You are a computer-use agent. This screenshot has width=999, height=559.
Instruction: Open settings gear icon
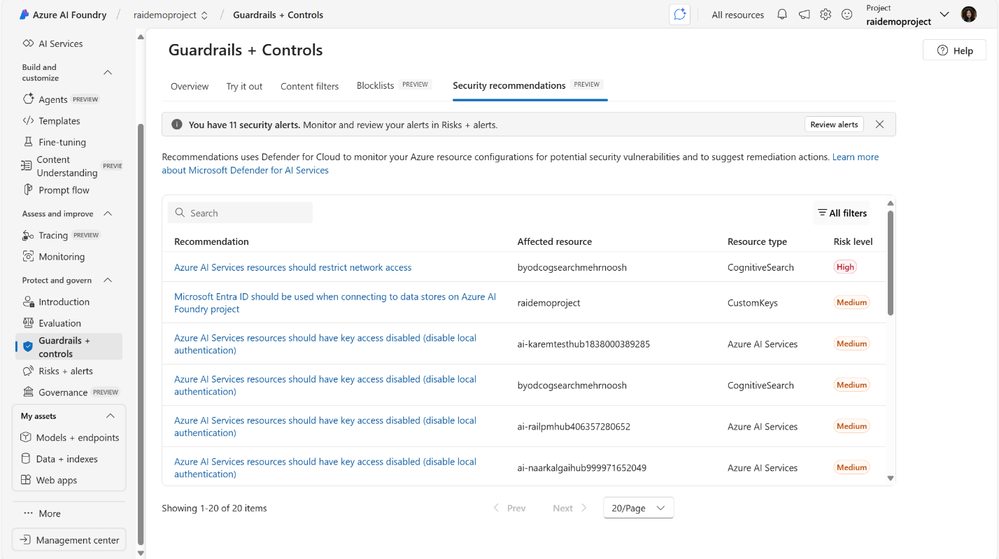pos(825,15)
